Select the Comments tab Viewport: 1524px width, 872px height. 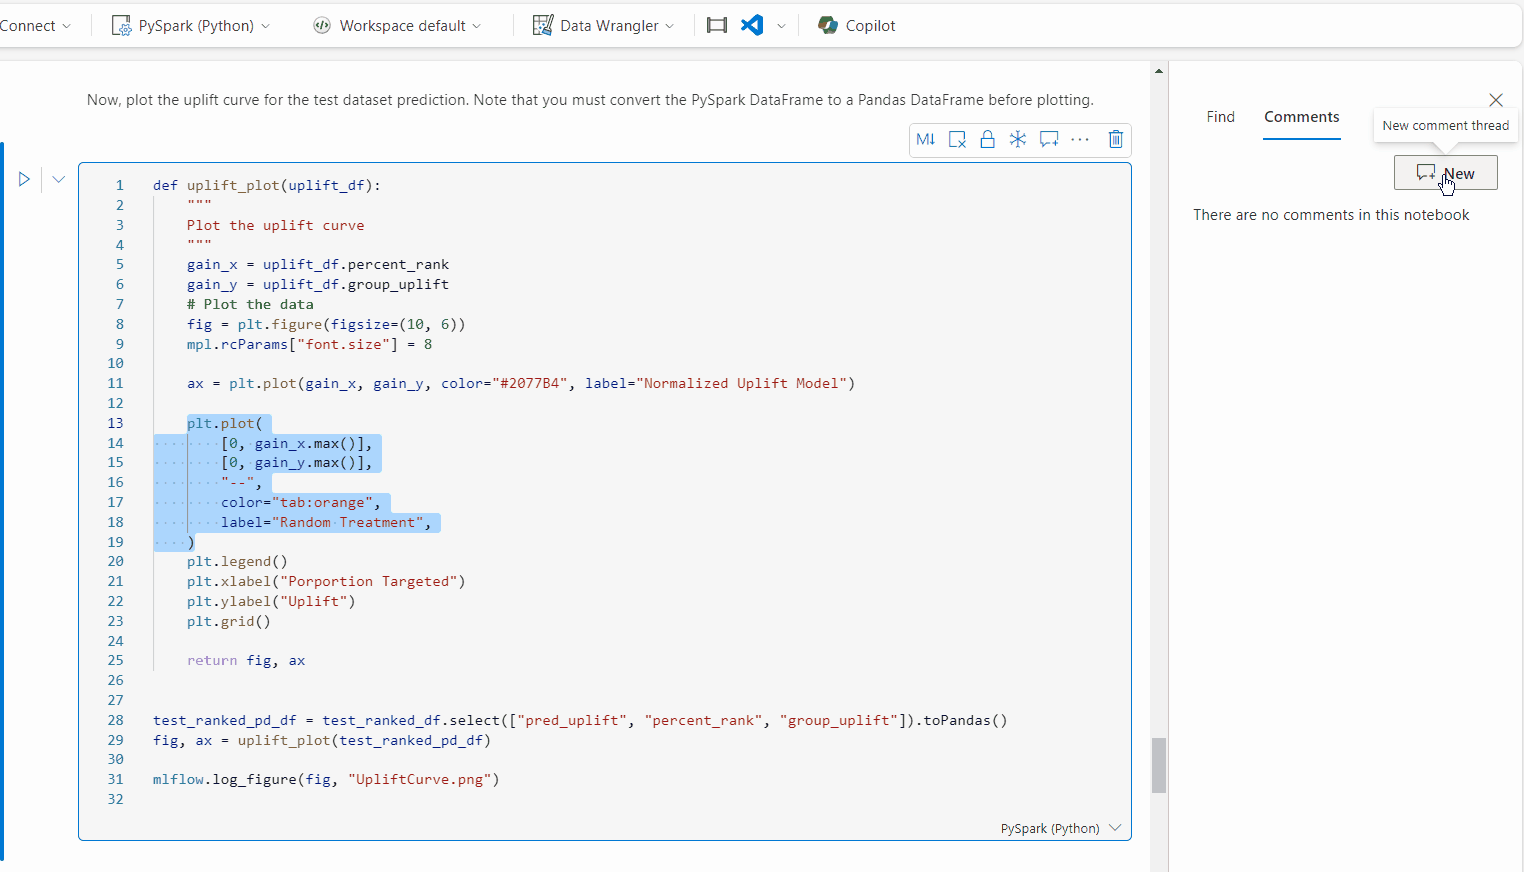[x=1301, y=117]
